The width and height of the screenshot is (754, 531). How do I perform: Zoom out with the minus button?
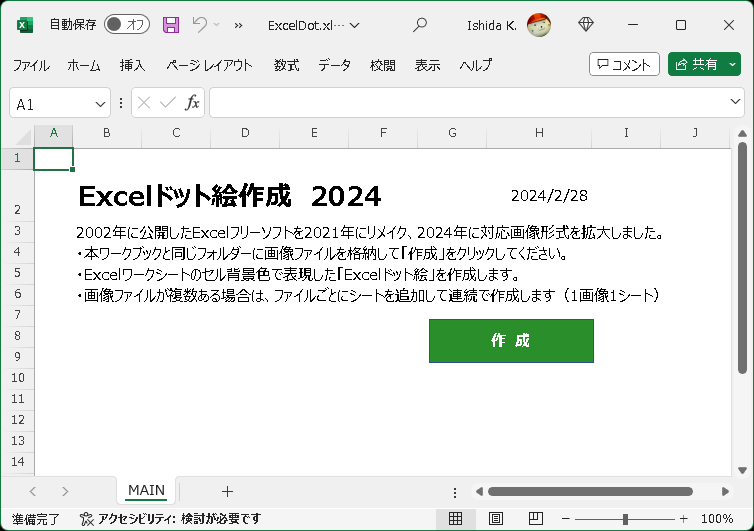[566, 519]
